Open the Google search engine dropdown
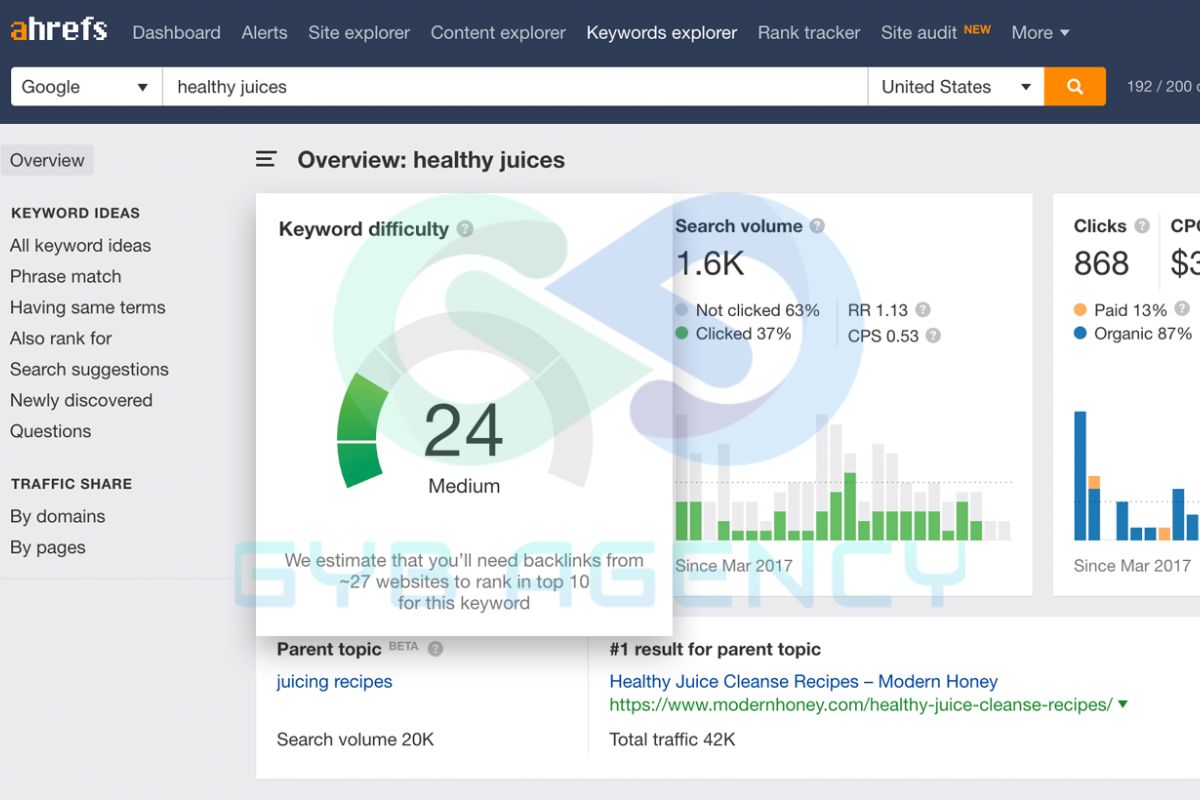1200x800 pixels. point(86,87)
